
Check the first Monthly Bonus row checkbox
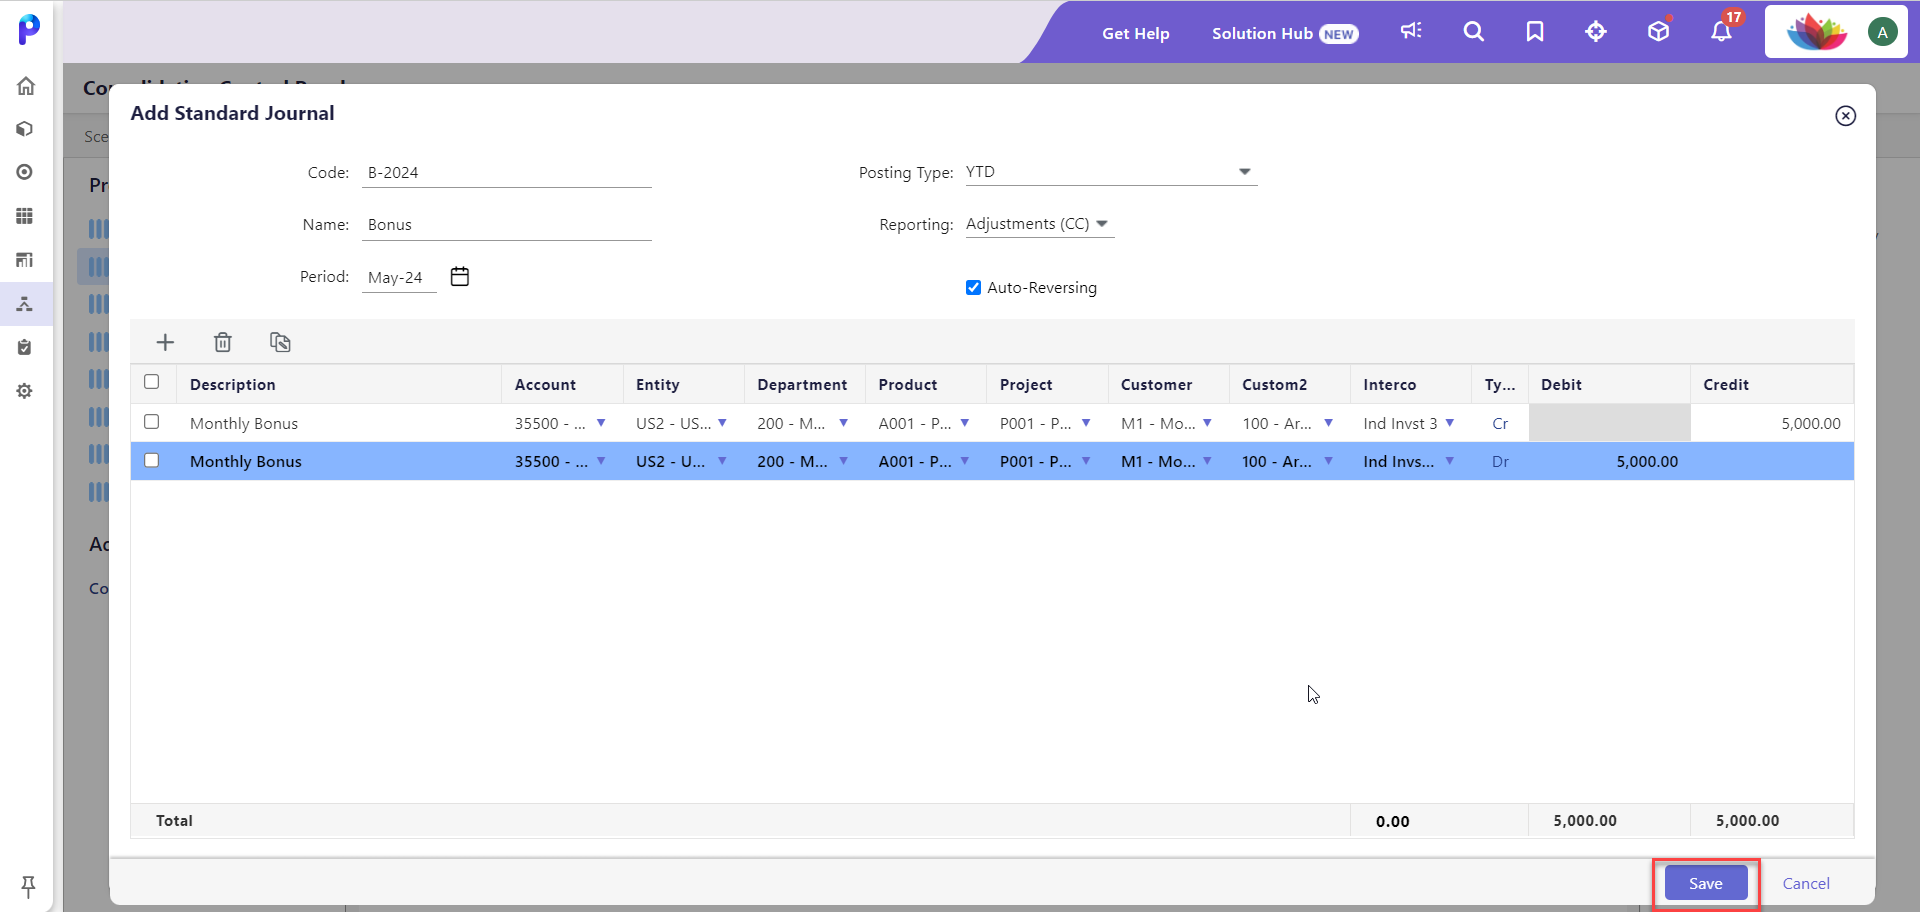[152, 422]
